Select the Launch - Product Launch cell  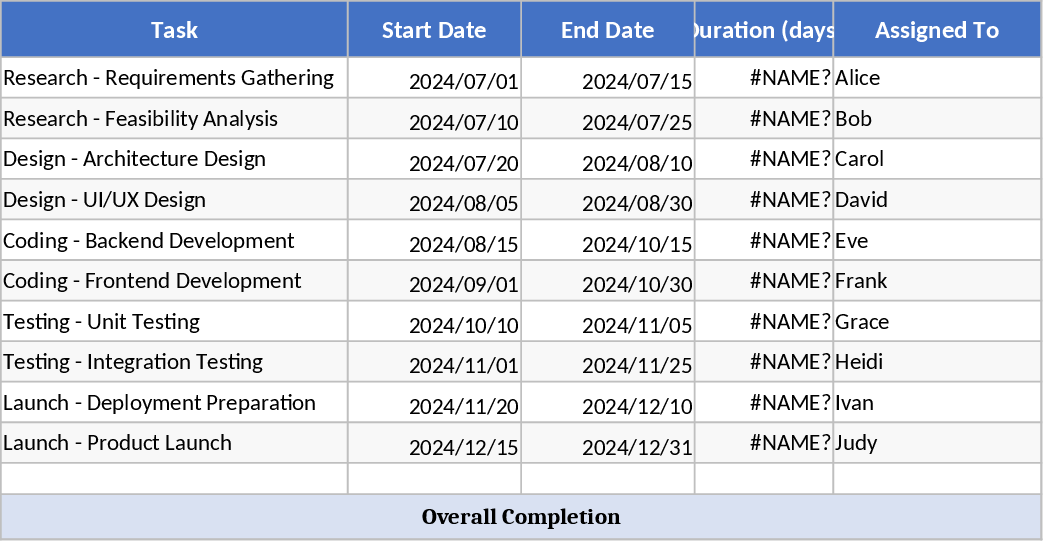click(x=174, y=443)
